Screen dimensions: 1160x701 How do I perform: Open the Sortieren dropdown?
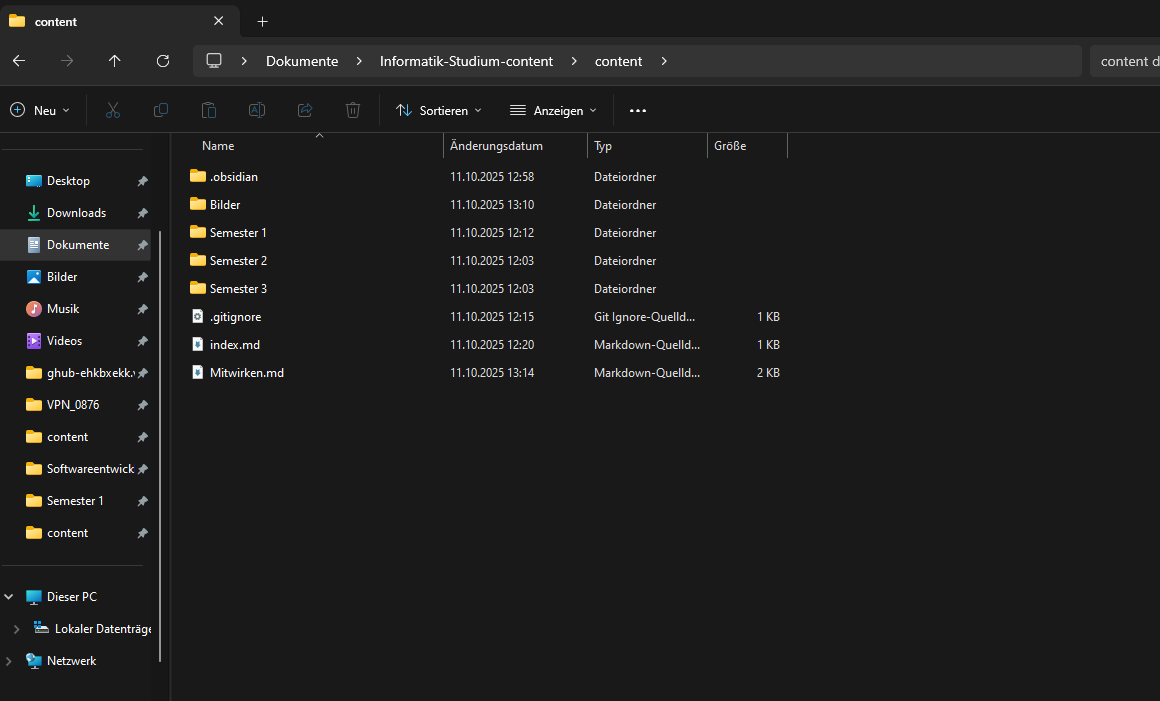(x=439, y=110)
